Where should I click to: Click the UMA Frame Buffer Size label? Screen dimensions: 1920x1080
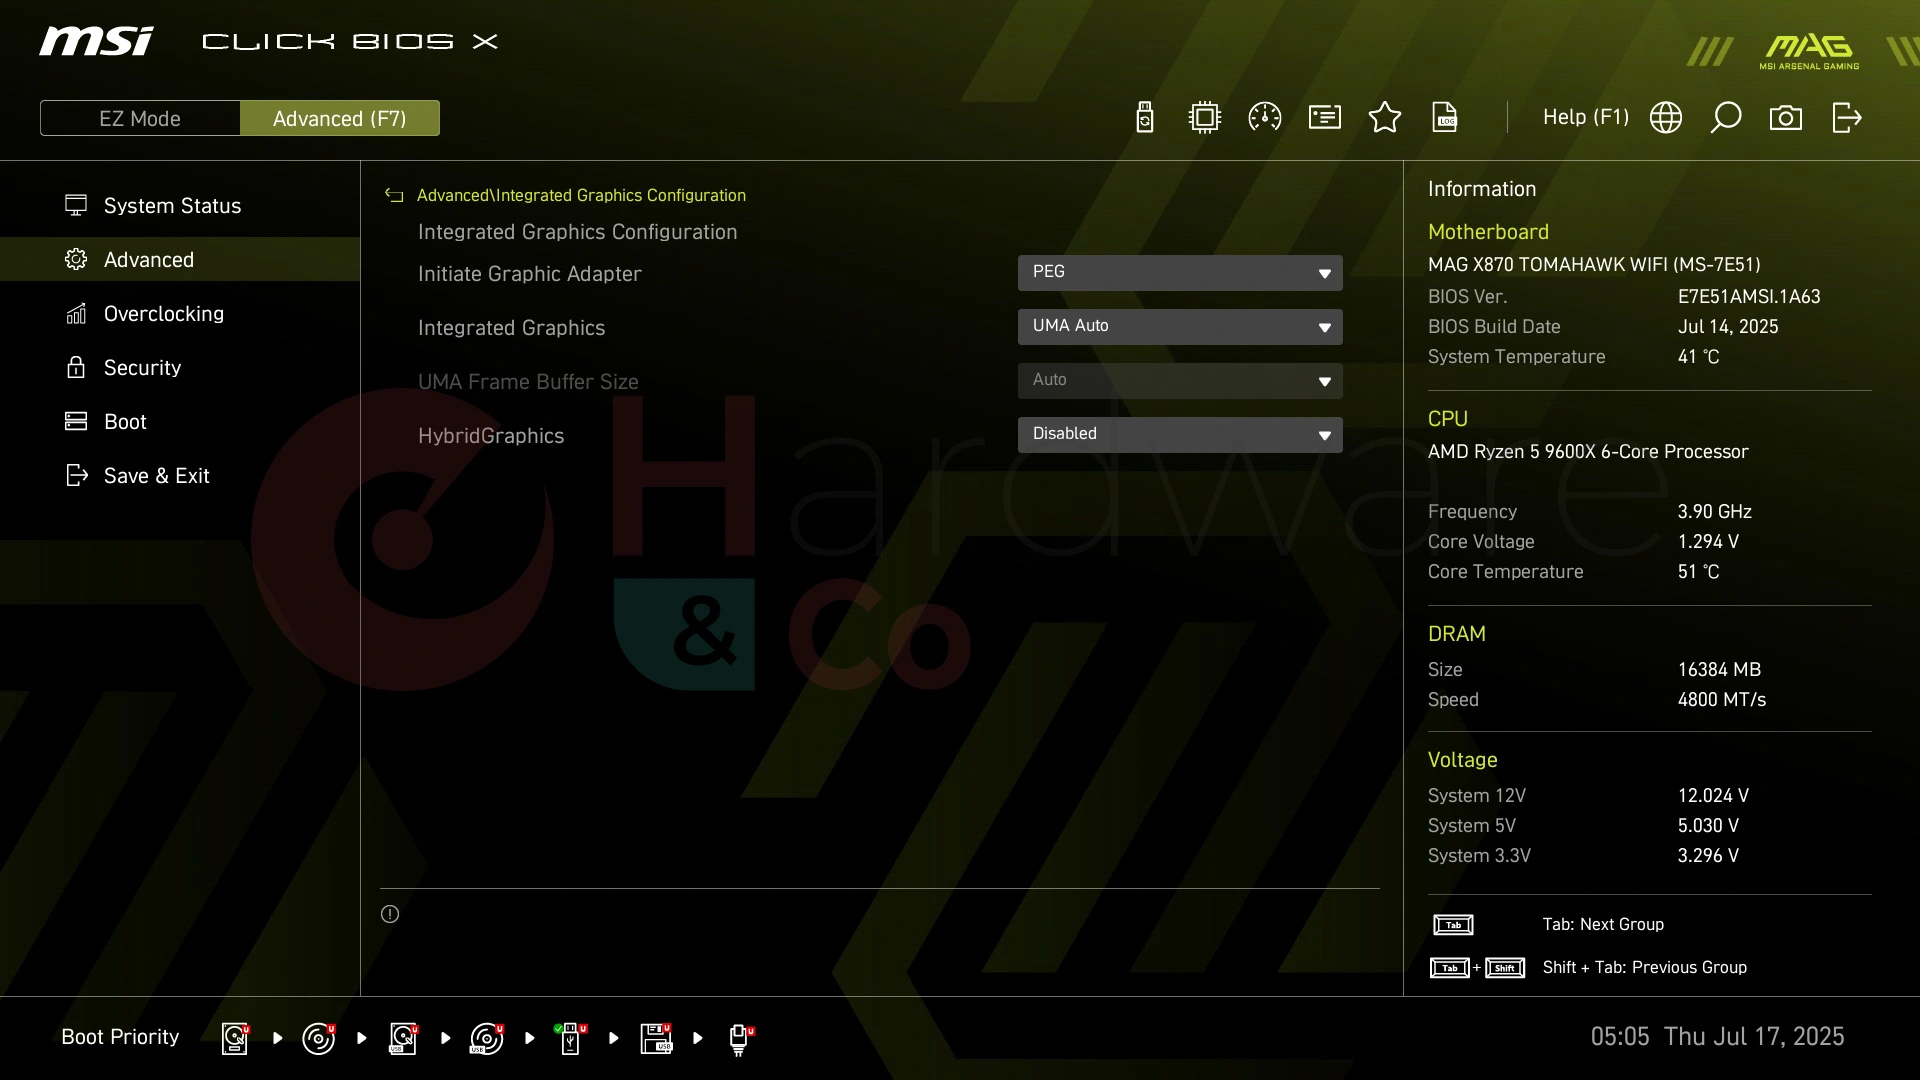[x=528, y=382]
